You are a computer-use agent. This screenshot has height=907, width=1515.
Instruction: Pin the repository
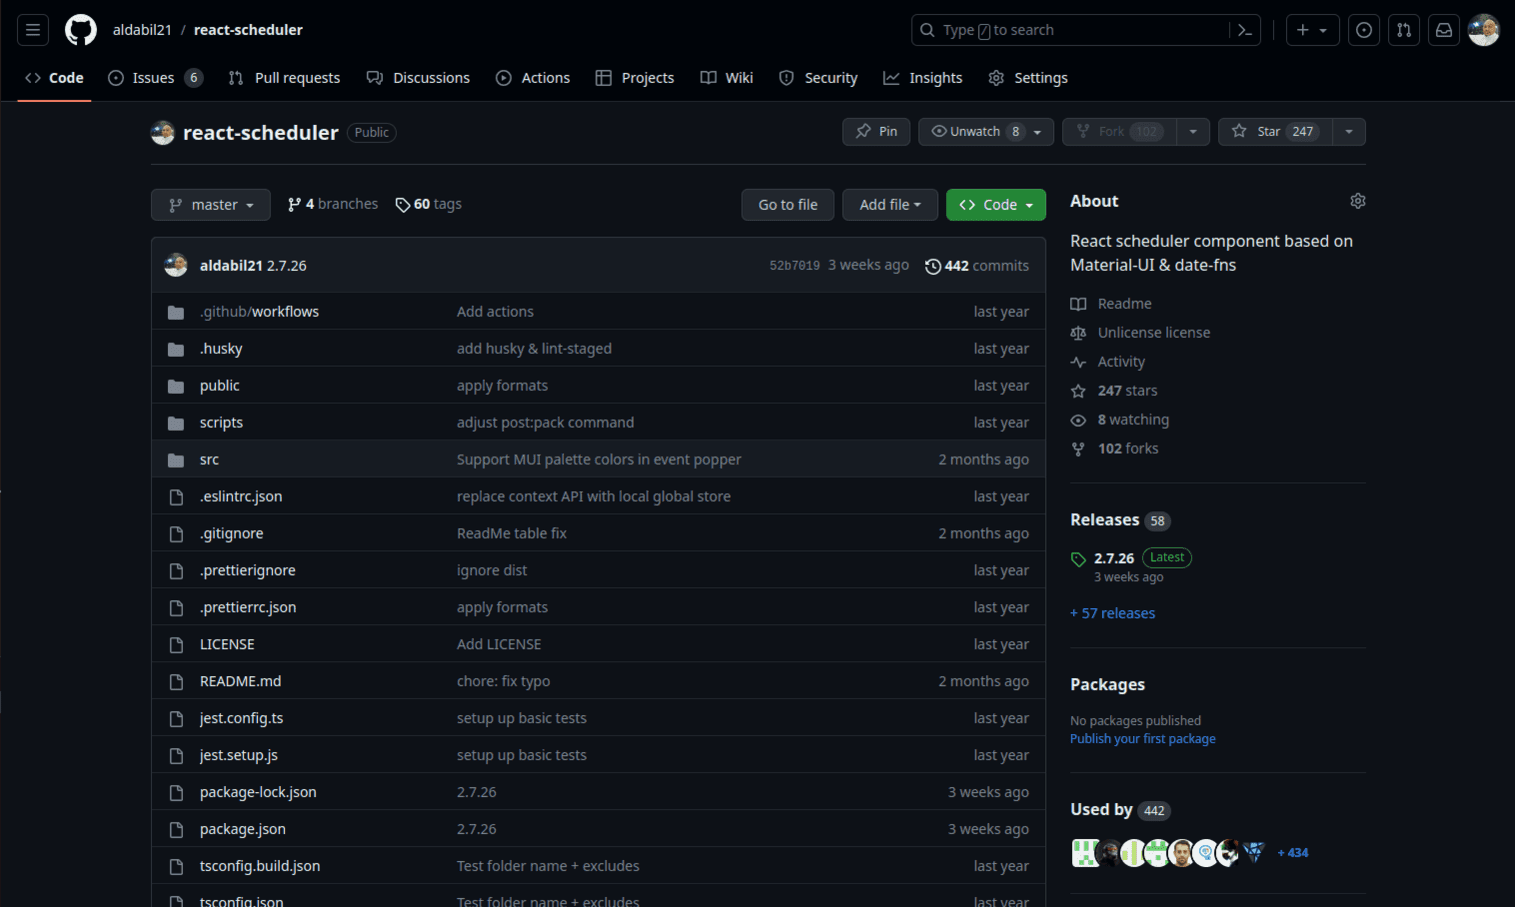pos(876,132)
